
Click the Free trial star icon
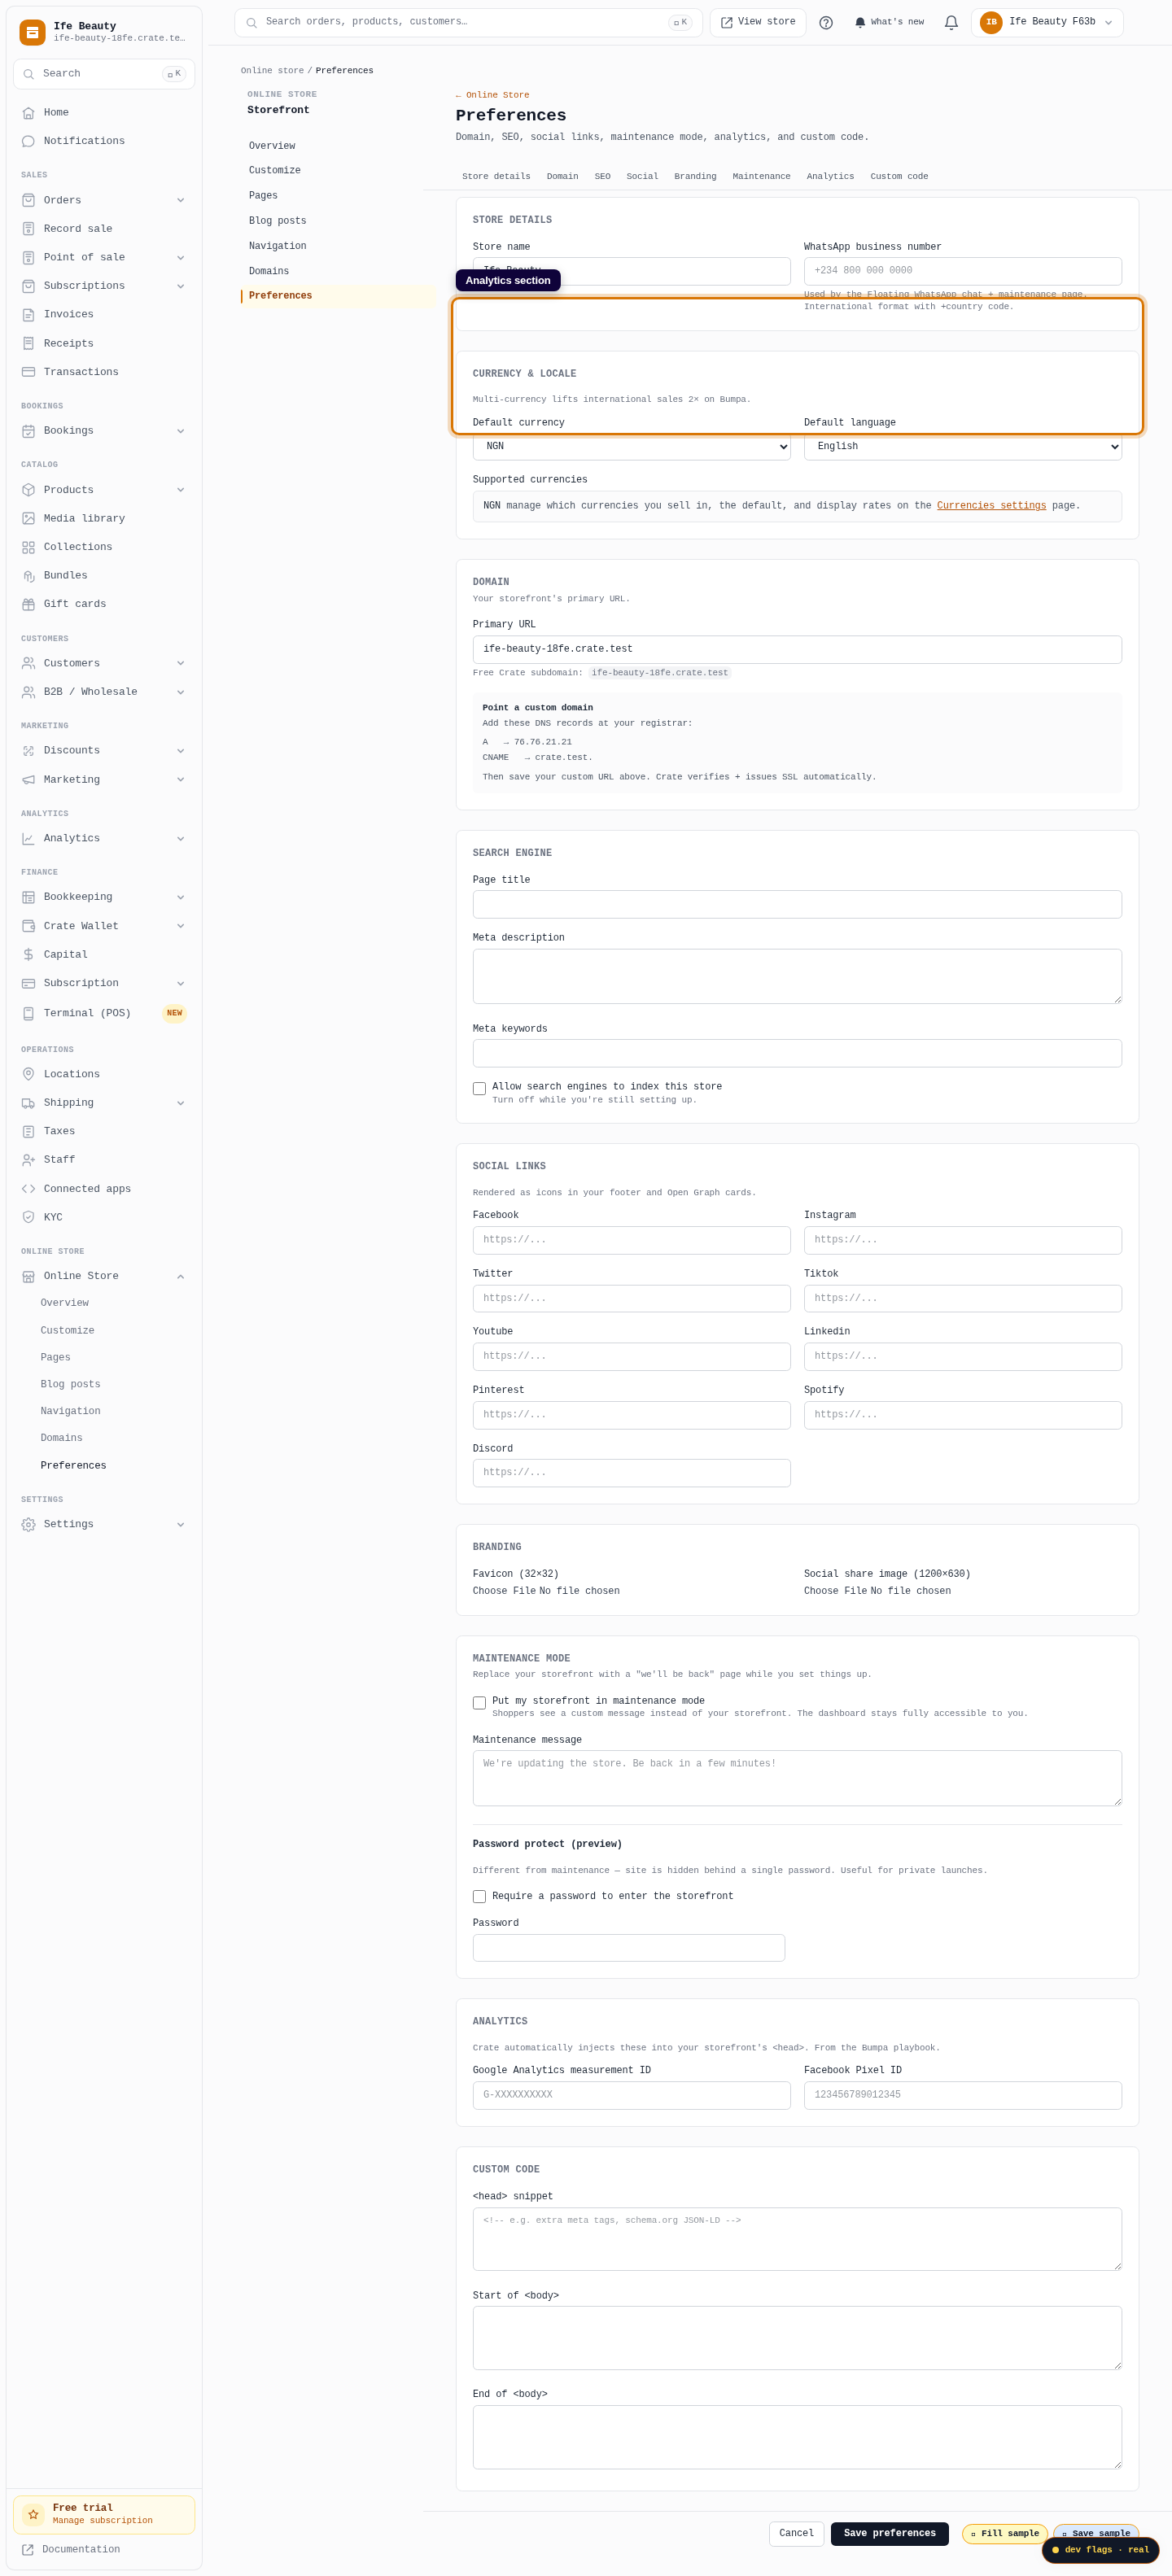point(33,2514)
